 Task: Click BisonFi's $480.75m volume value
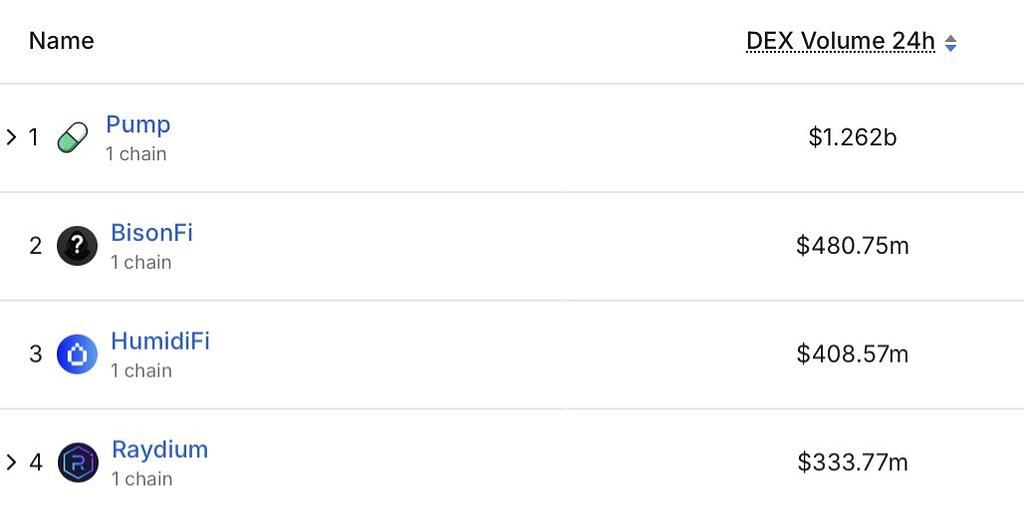point(852,245)
